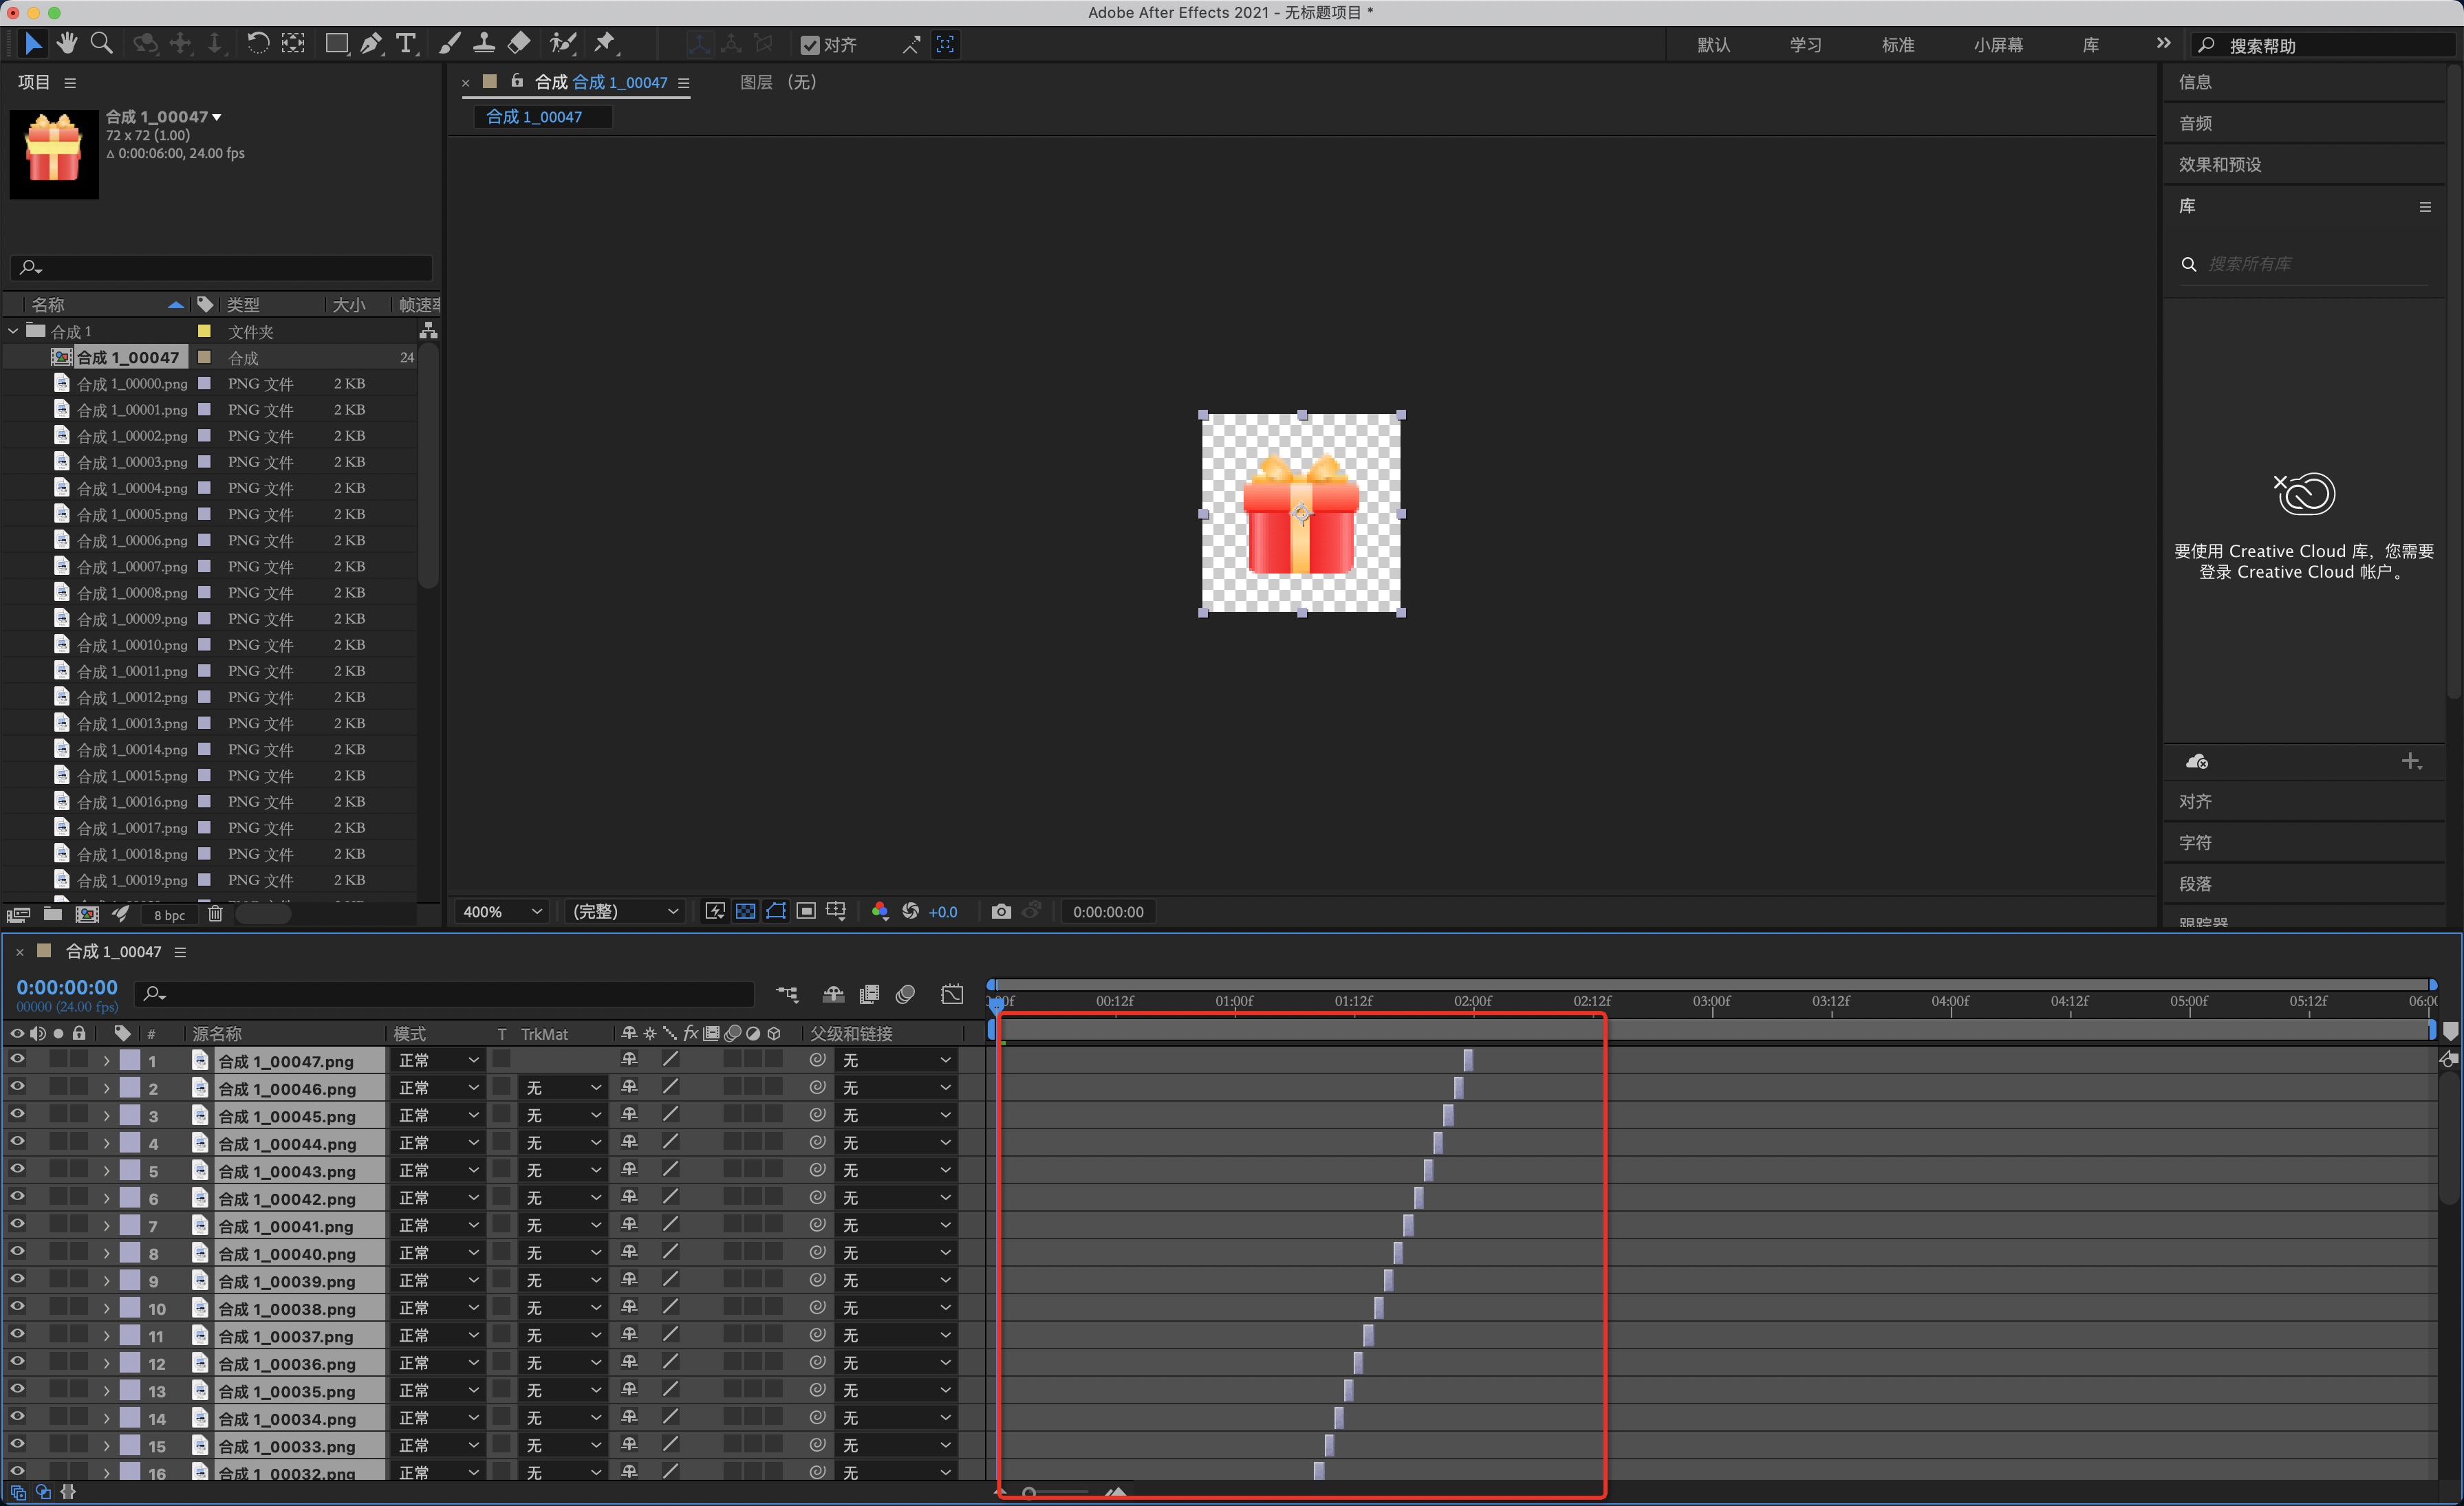The image size is (2464, 1506).
Task: Select the Type text tool
Action: click(405, 43)
